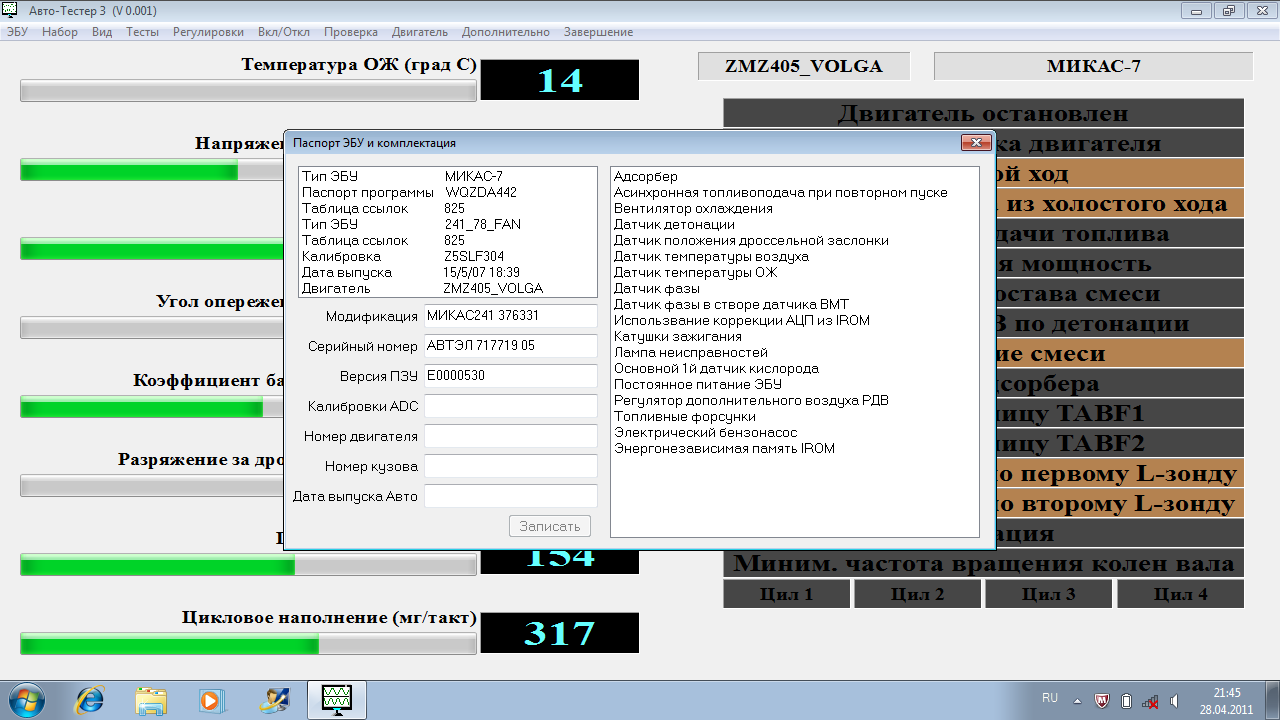Close the Паспорт ЭБУ и комплектация dialog
This screenshot has height=720, width=1280.
coord(975,143)
